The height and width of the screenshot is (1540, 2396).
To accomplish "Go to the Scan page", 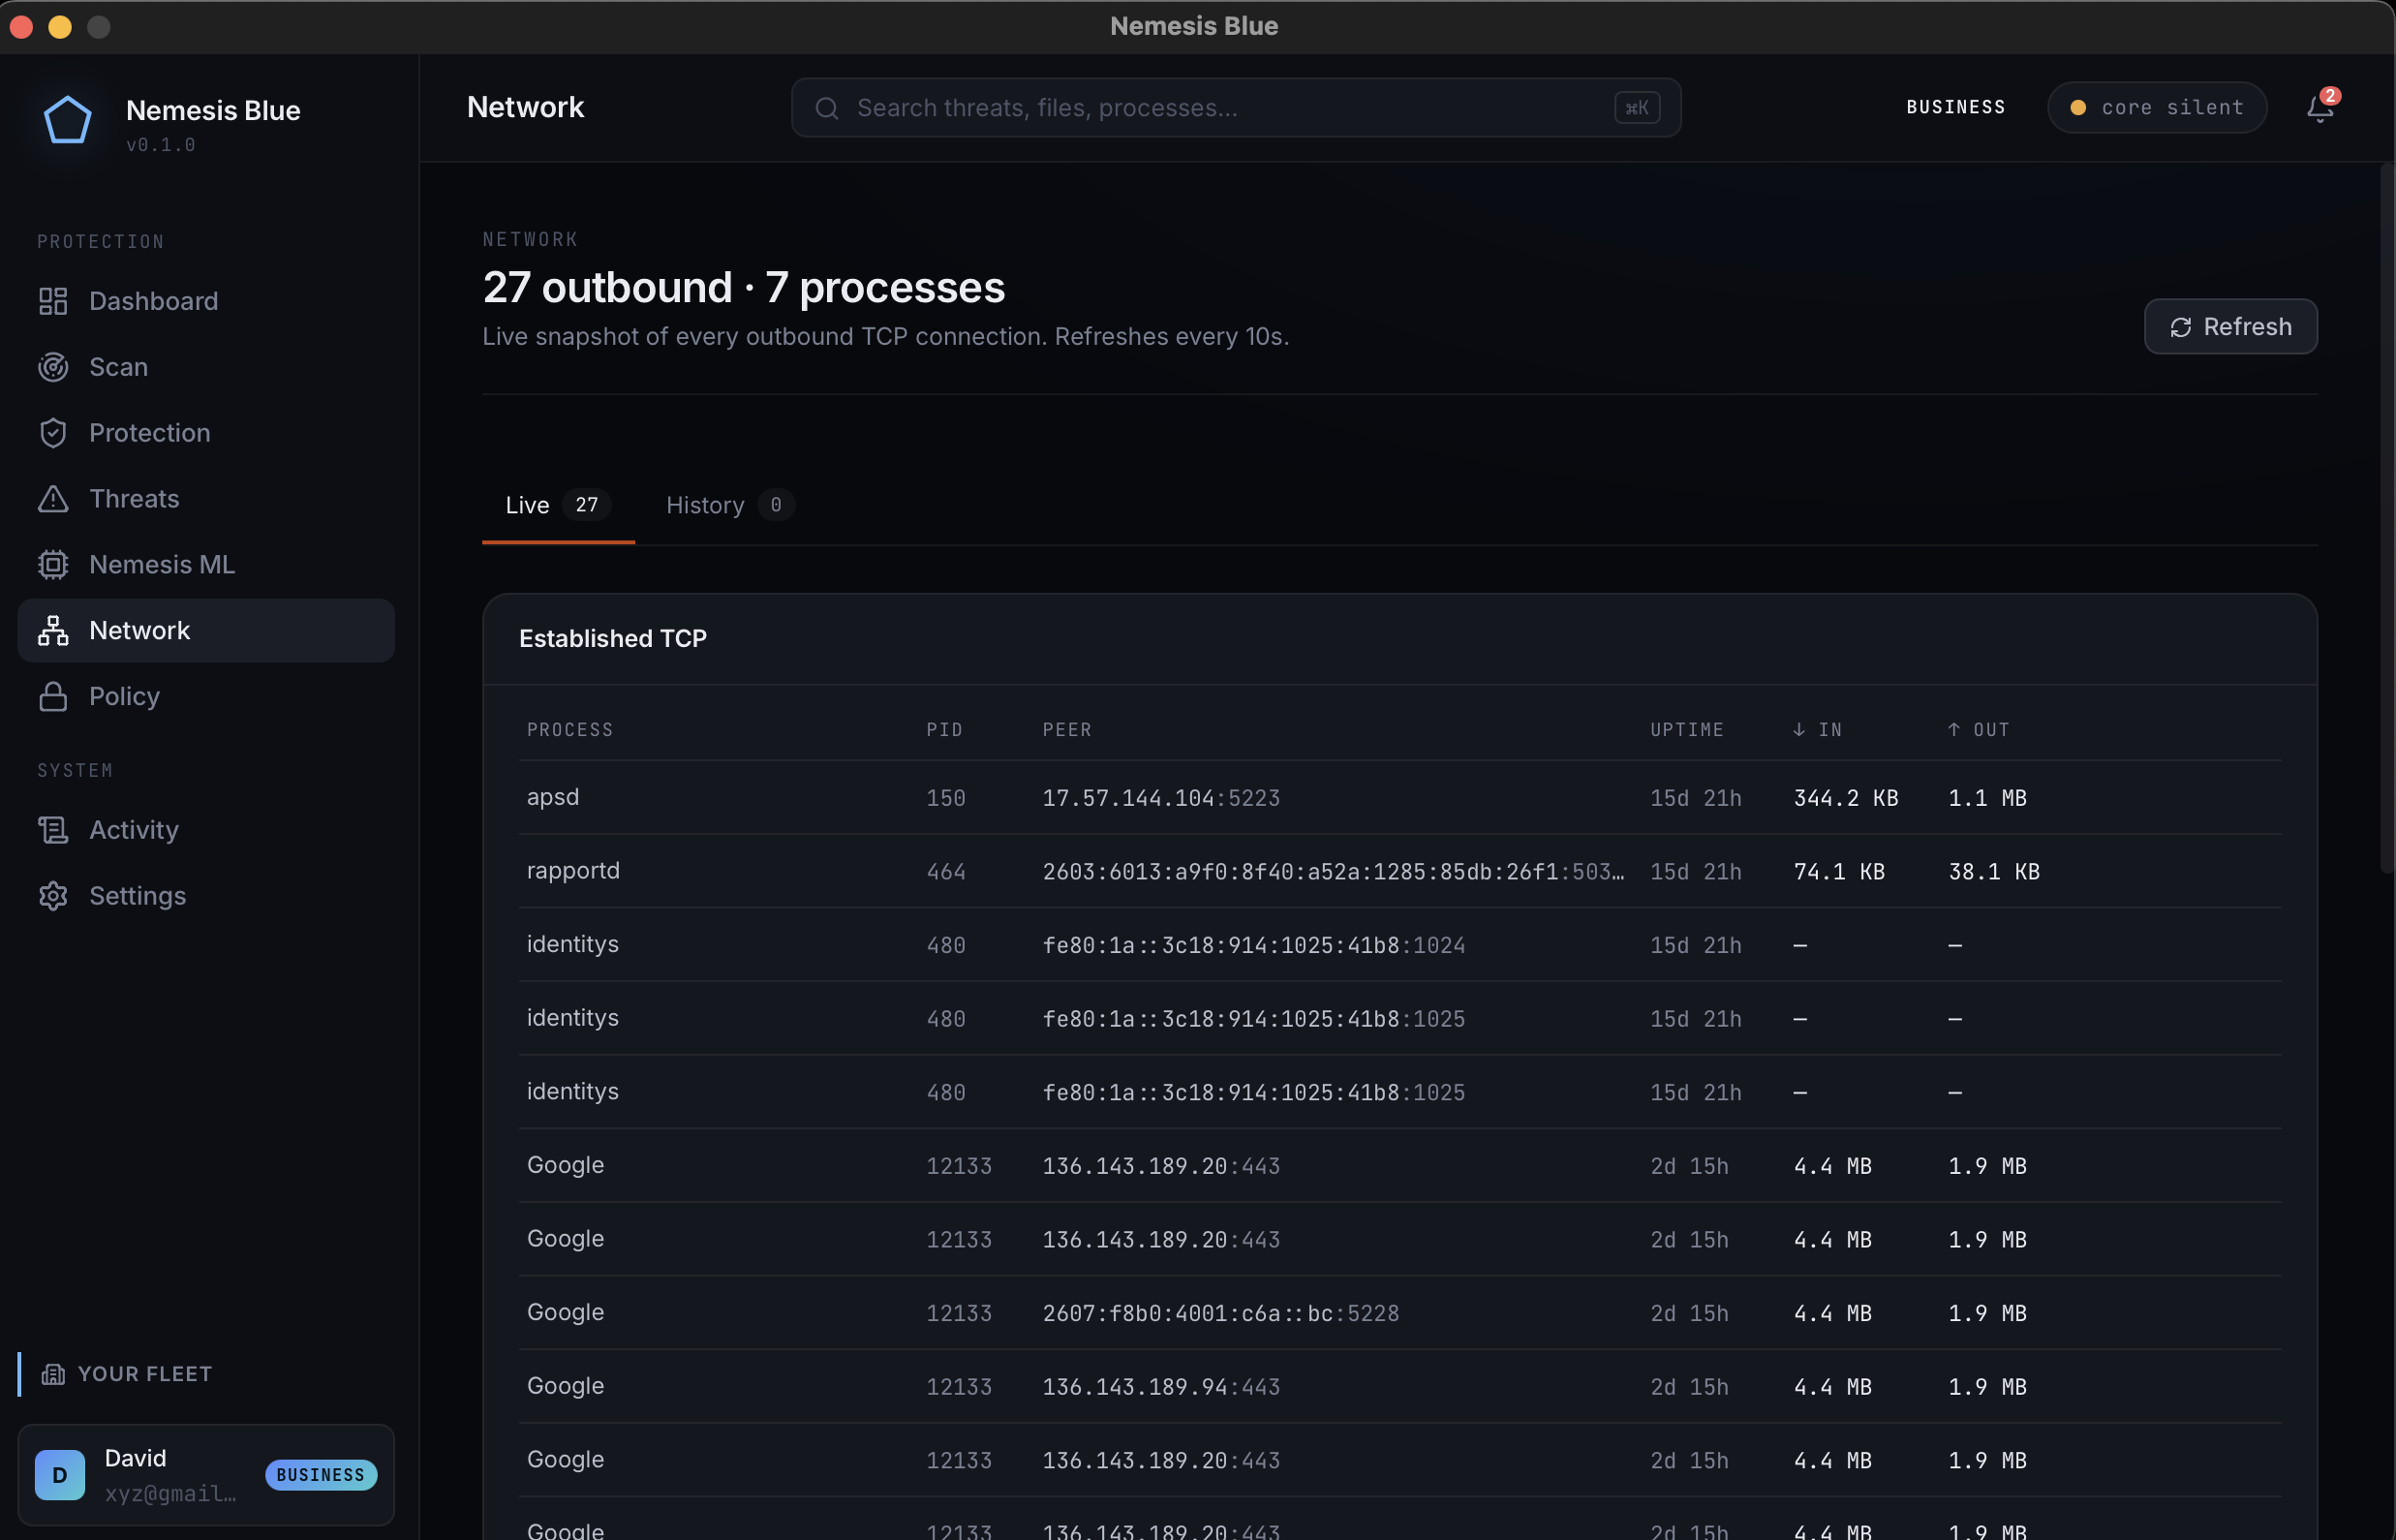I will [206, 367].
